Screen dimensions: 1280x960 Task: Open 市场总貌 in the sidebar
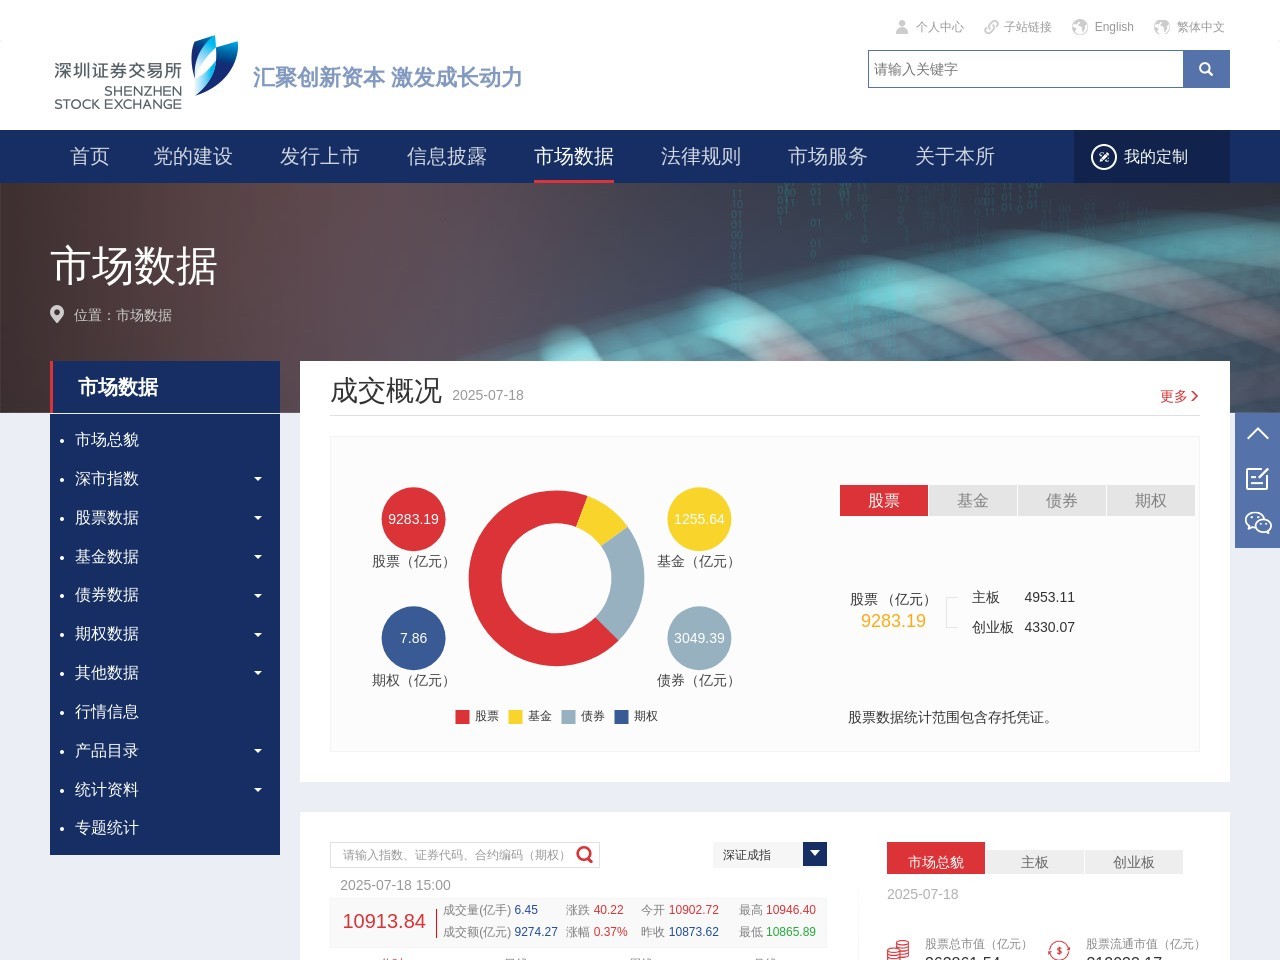107,440
